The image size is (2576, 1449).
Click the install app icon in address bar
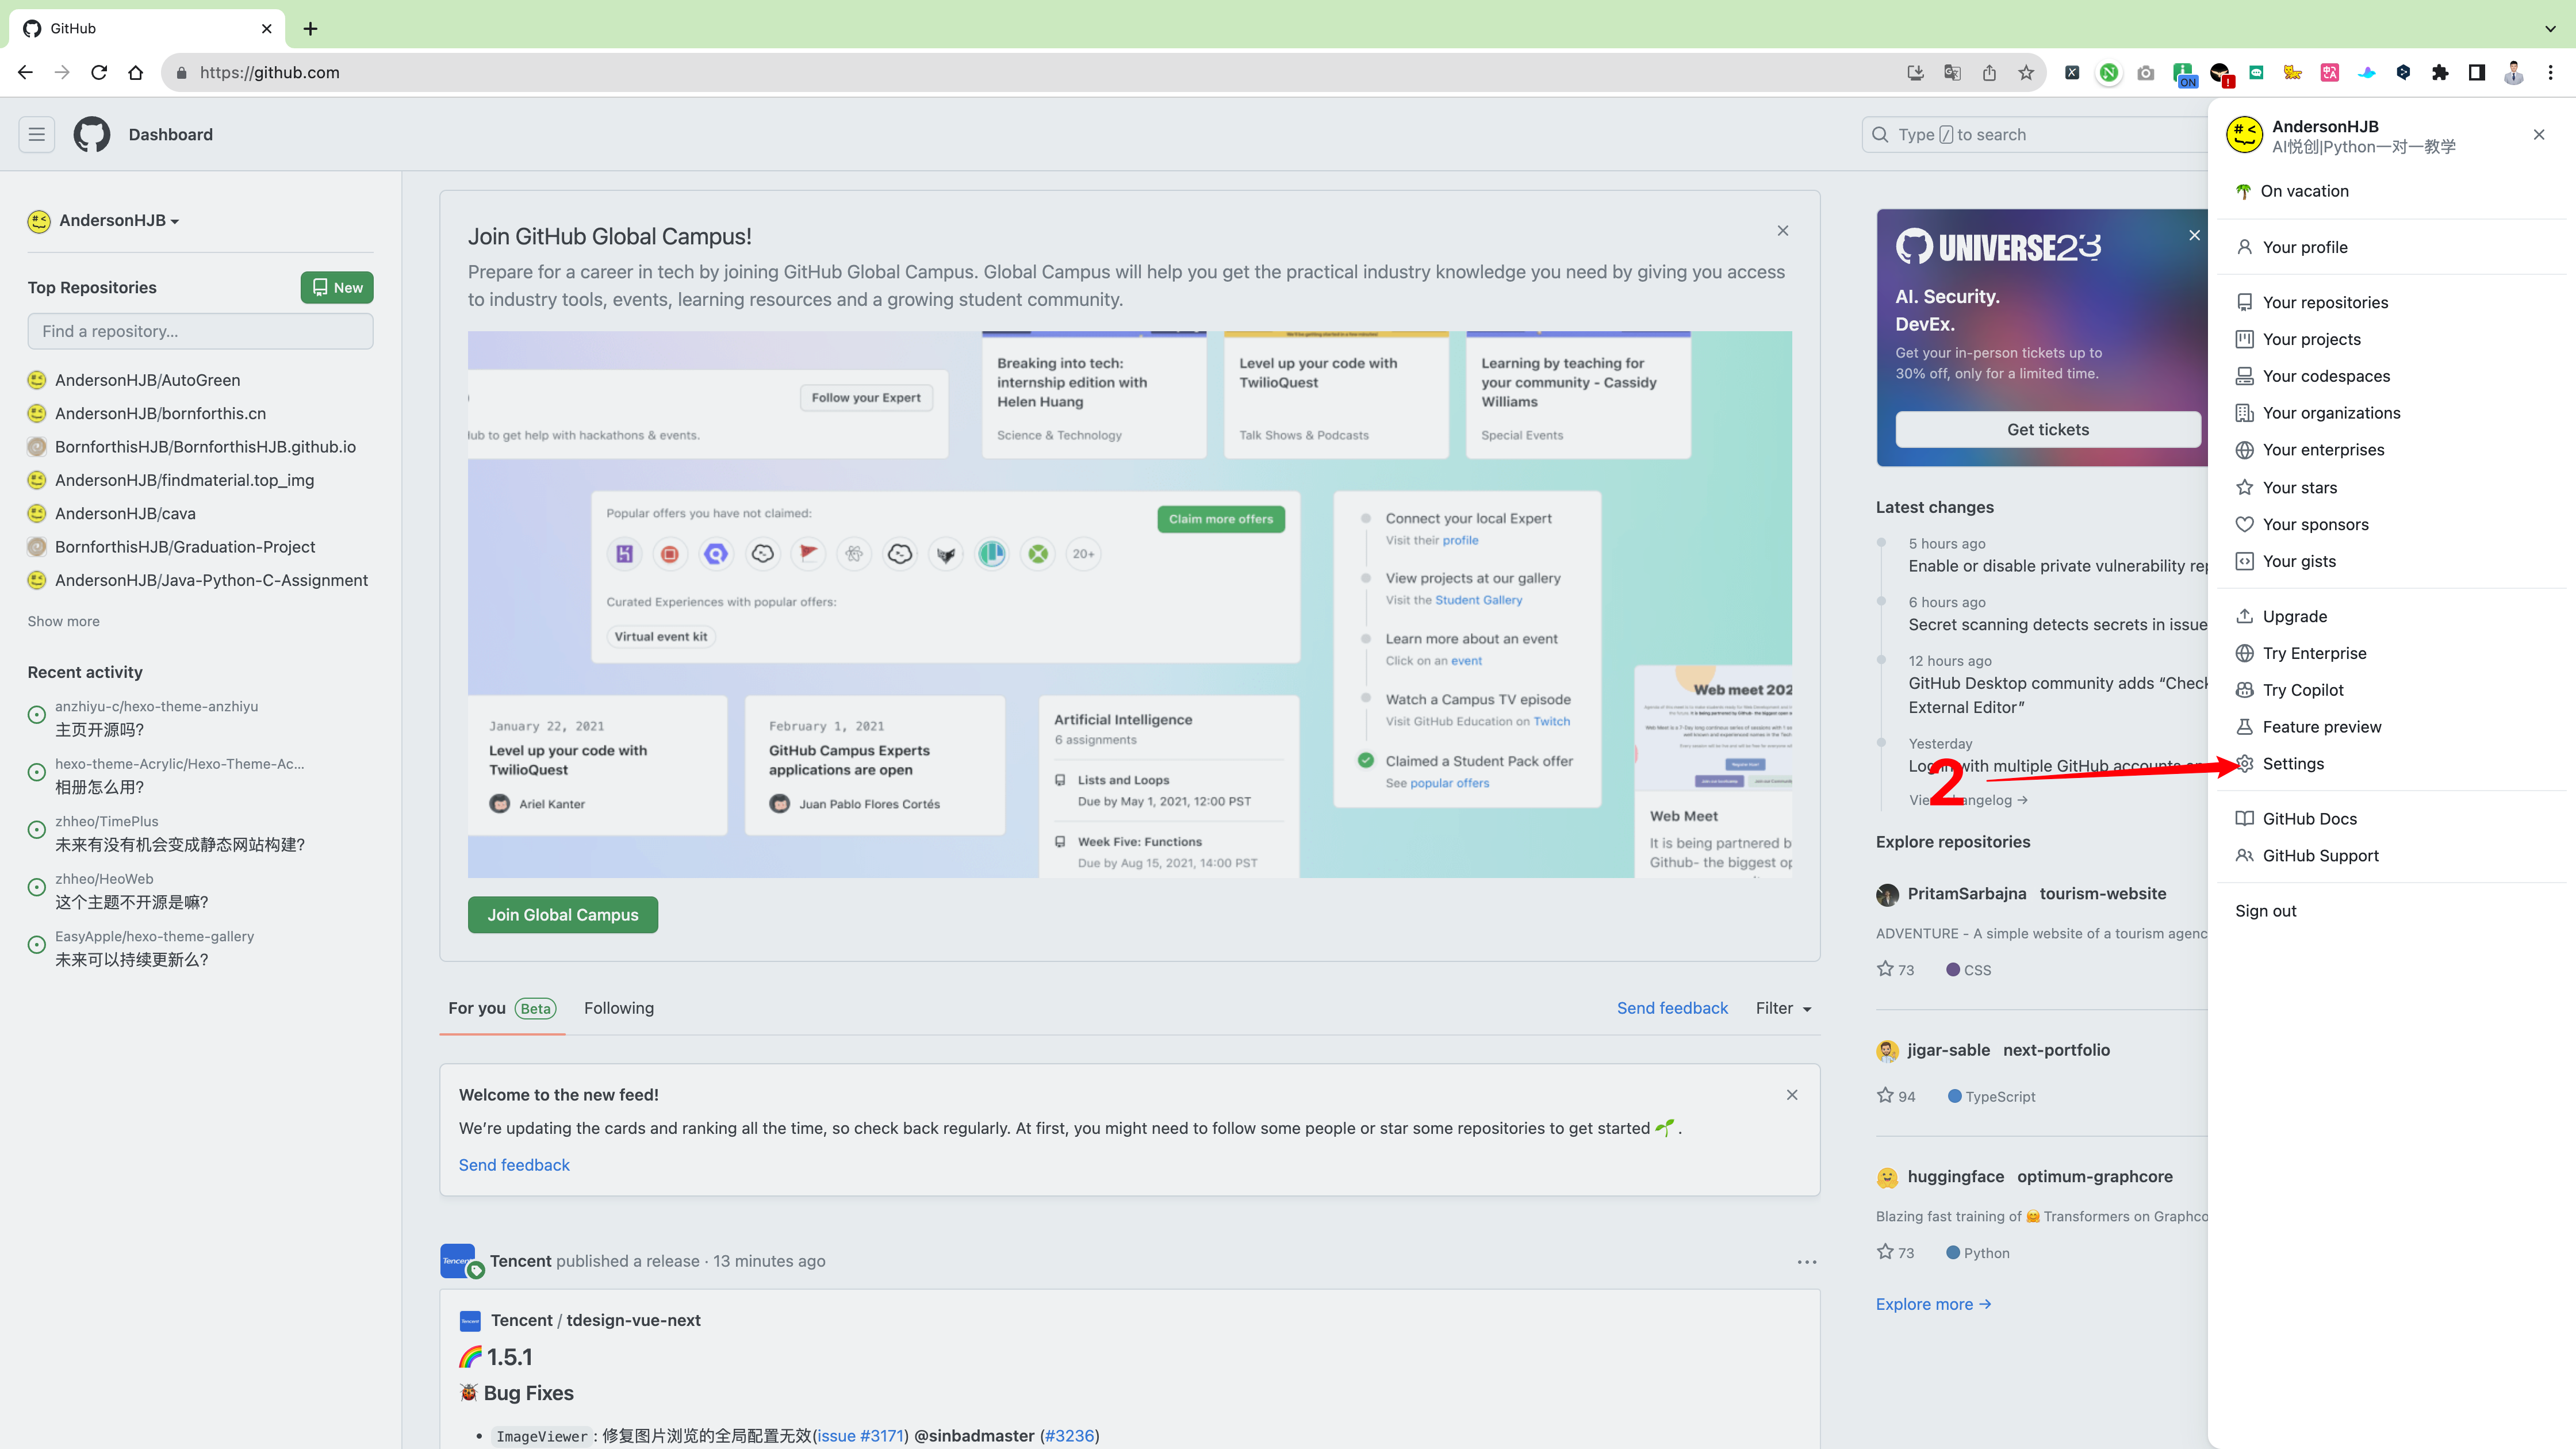click(1915, 72)
